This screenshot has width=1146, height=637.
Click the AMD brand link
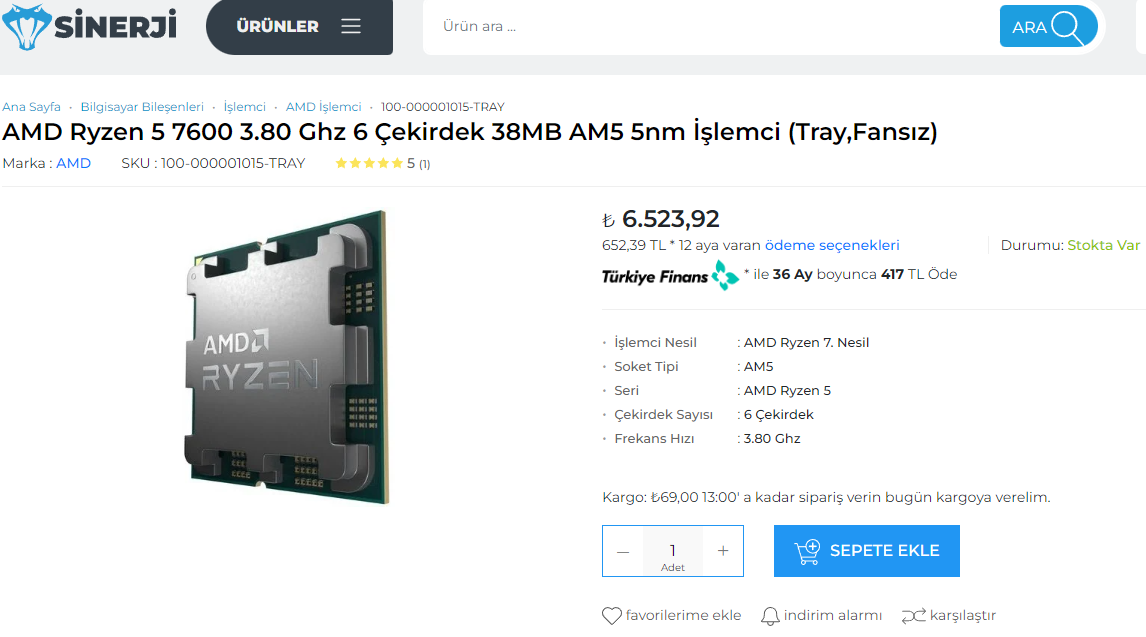click(74, 163)
